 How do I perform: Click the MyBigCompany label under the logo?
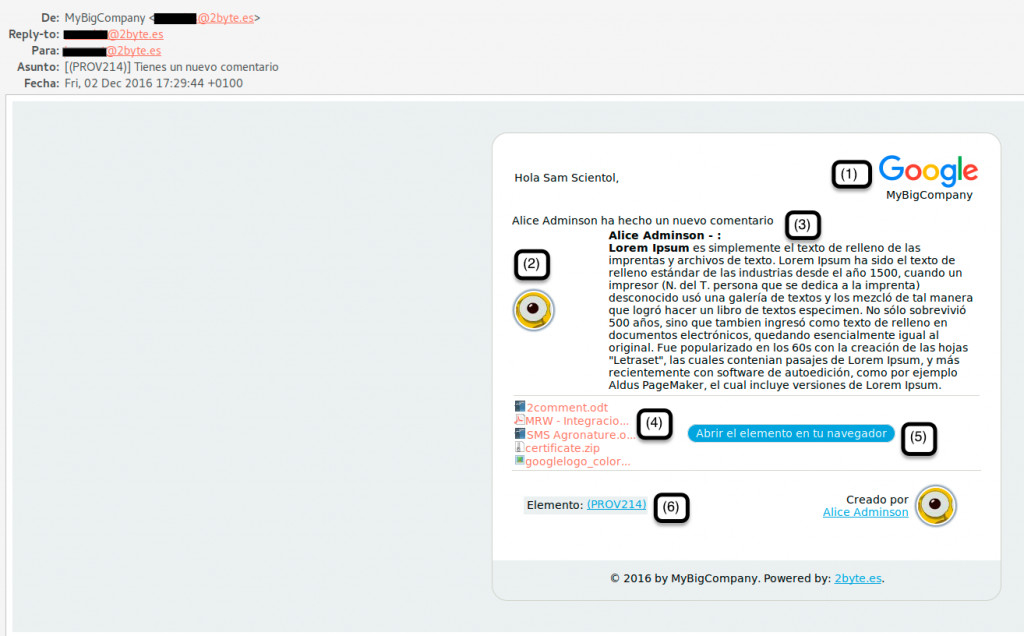(x=929, y=195)
